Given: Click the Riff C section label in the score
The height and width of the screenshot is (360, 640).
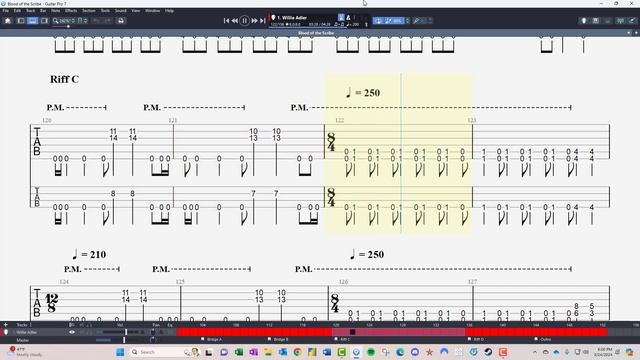Looking at the screenshot, I should coord(64,79).
